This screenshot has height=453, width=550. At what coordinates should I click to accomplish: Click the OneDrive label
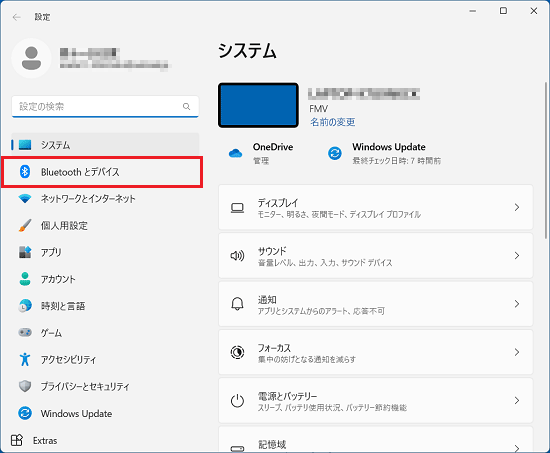273,147
